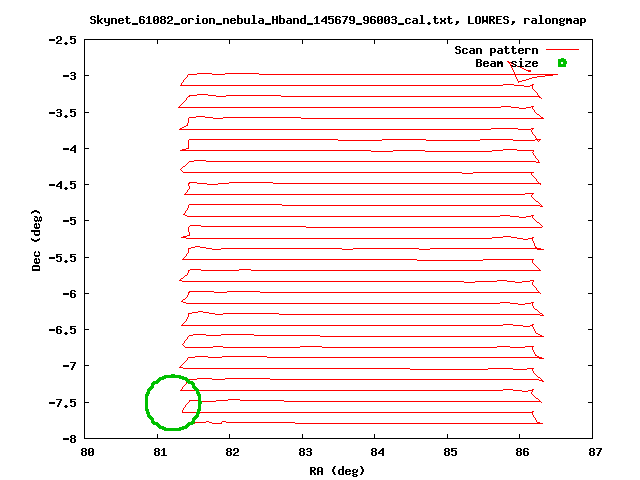Screen dimensions: 640x480
Task: Click the y-axis tick label -2.5
Action: point(62,40)
